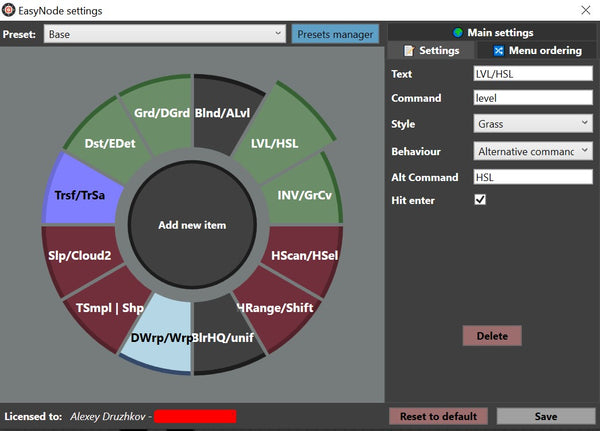Toggle the Hit enter checkbox

[480, 200]
